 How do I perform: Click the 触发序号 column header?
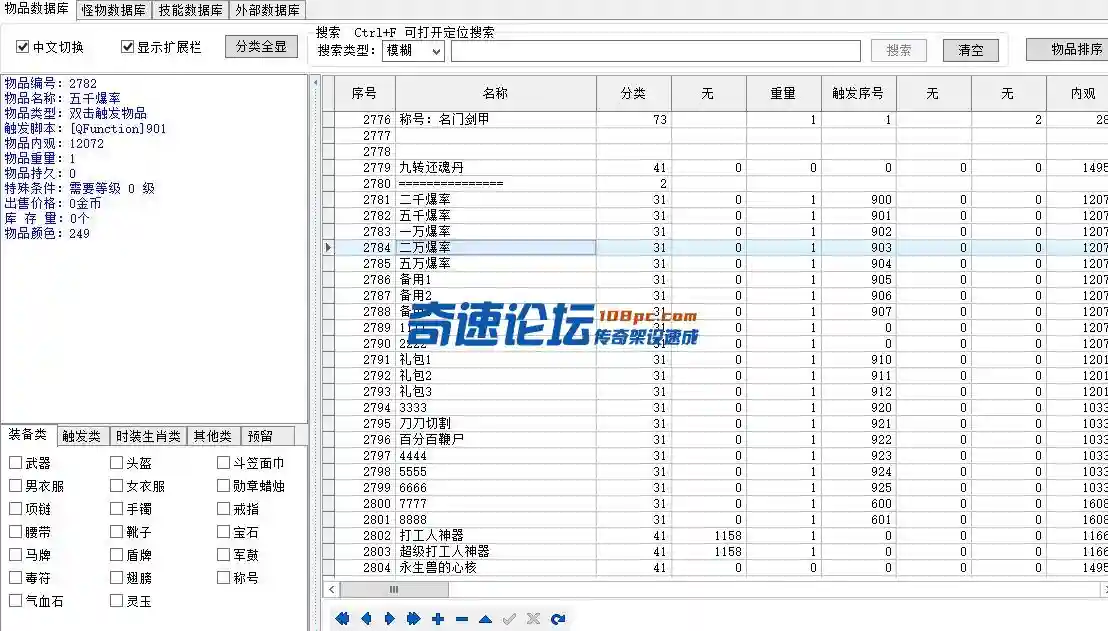[858, 93]
